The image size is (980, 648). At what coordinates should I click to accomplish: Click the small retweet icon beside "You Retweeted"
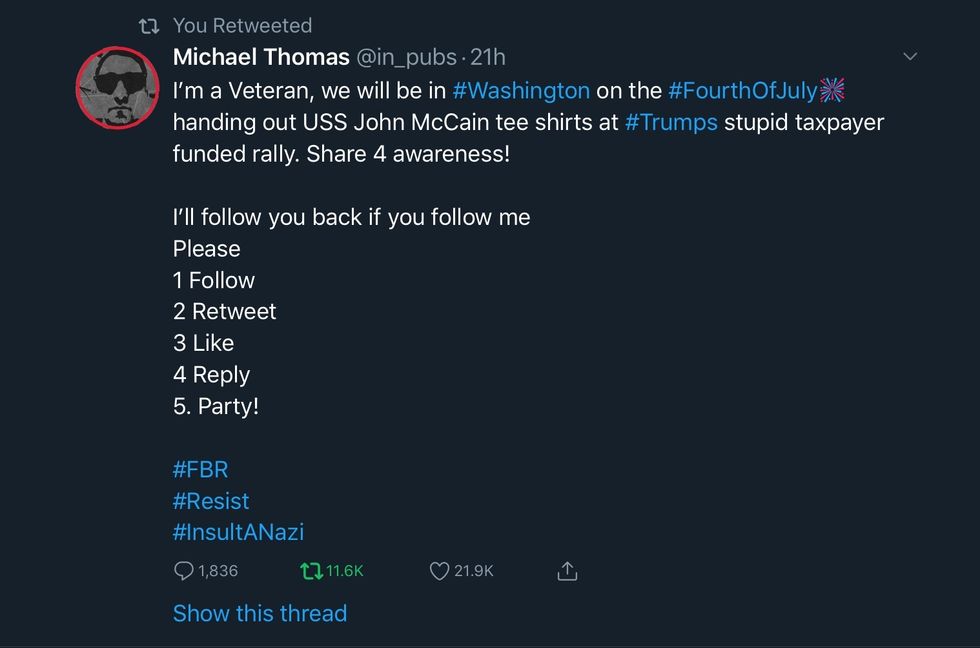pos(149,26)
